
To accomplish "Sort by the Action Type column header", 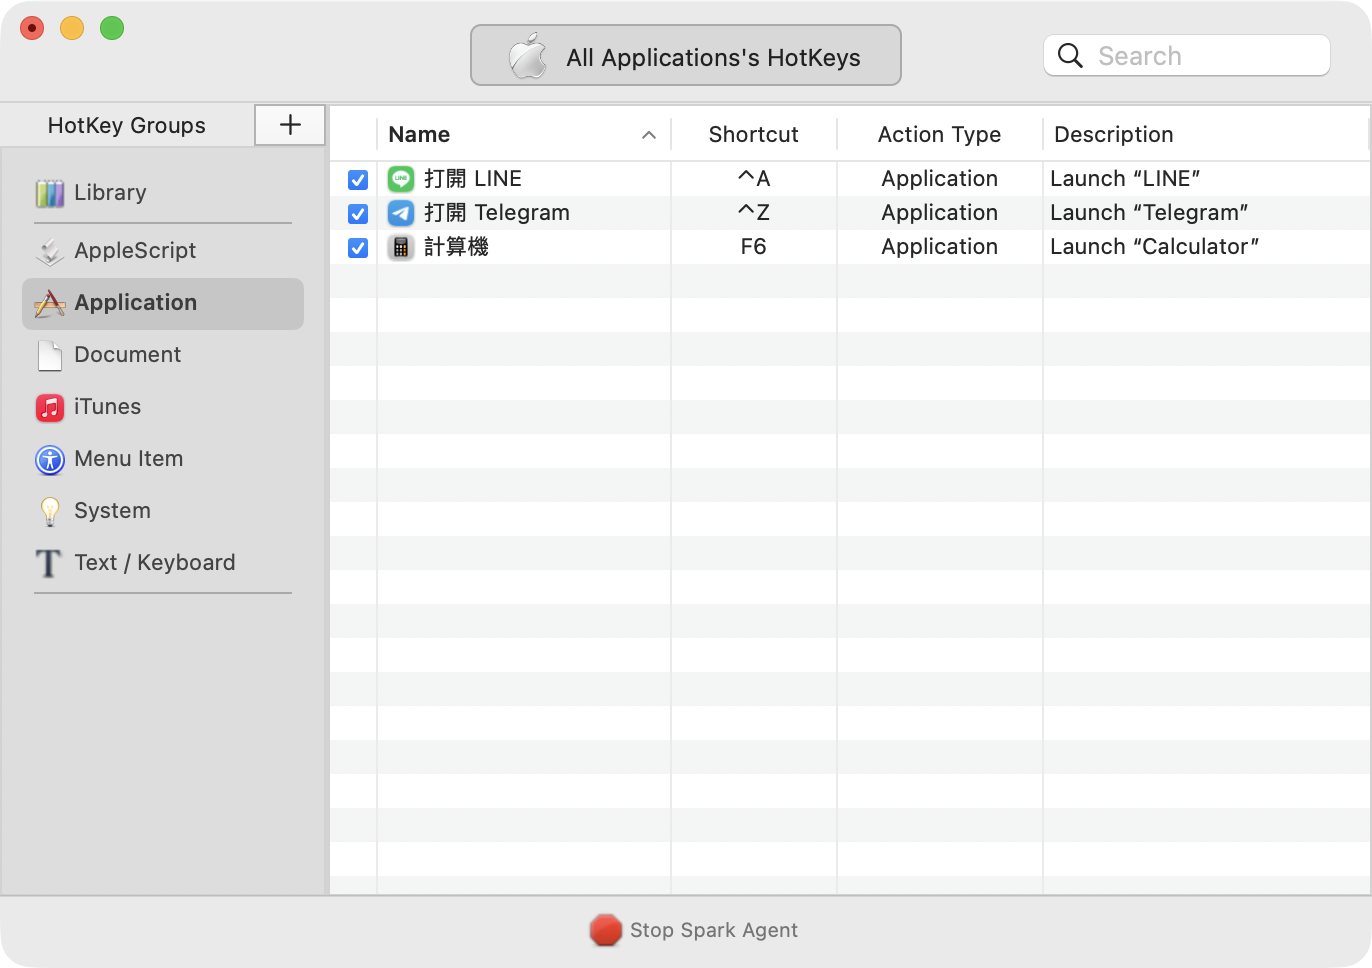I will coord(939,135).
